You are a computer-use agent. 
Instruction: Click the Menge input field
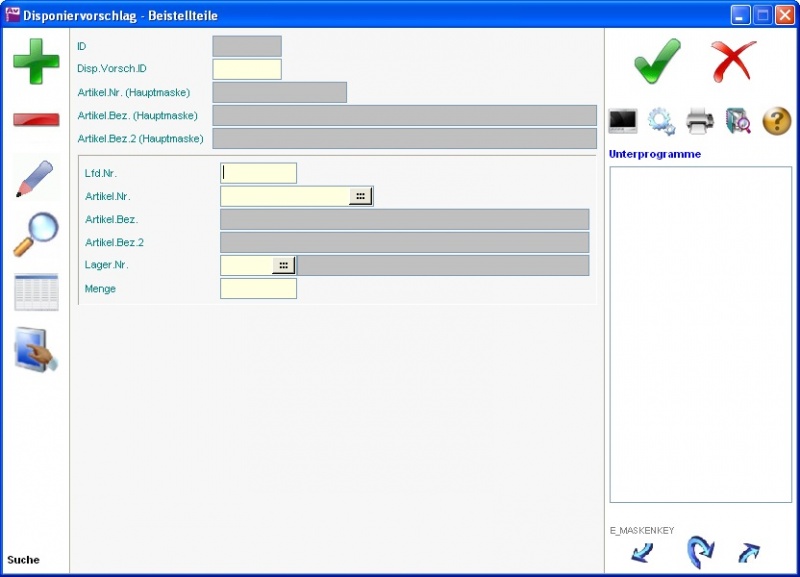(258, 289)
